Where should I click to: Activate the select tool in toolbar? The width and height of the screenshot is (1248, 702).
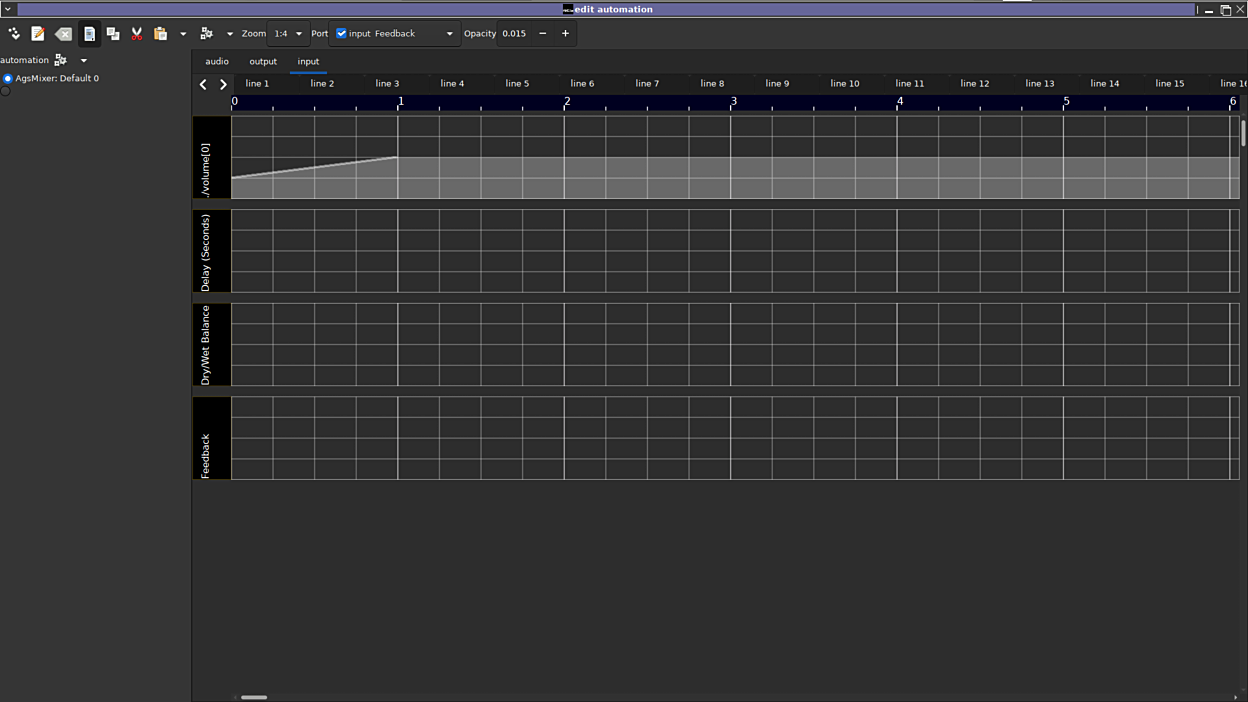click(89, 34)
